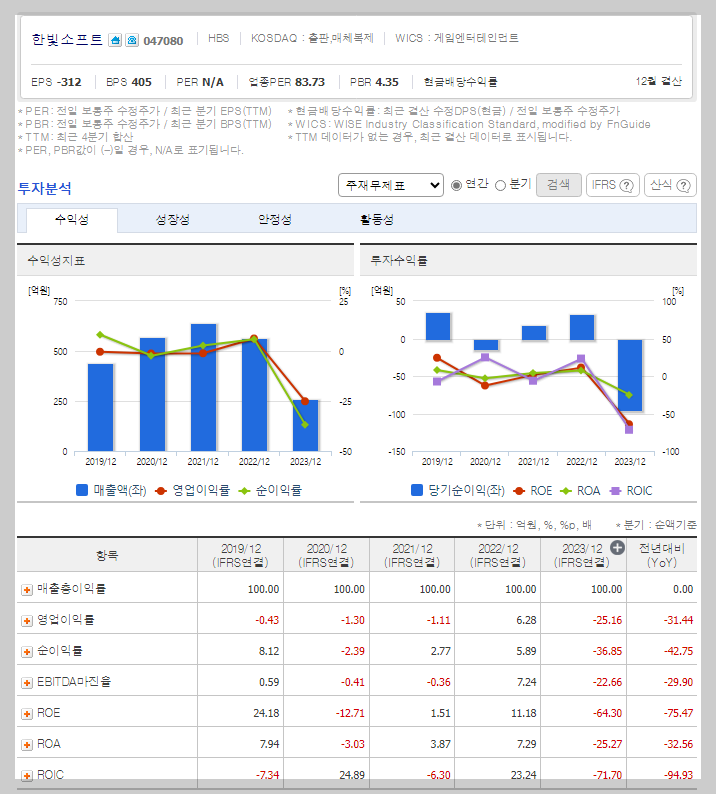Click the 전년대비 (YoY) column header

coord(662,555)
